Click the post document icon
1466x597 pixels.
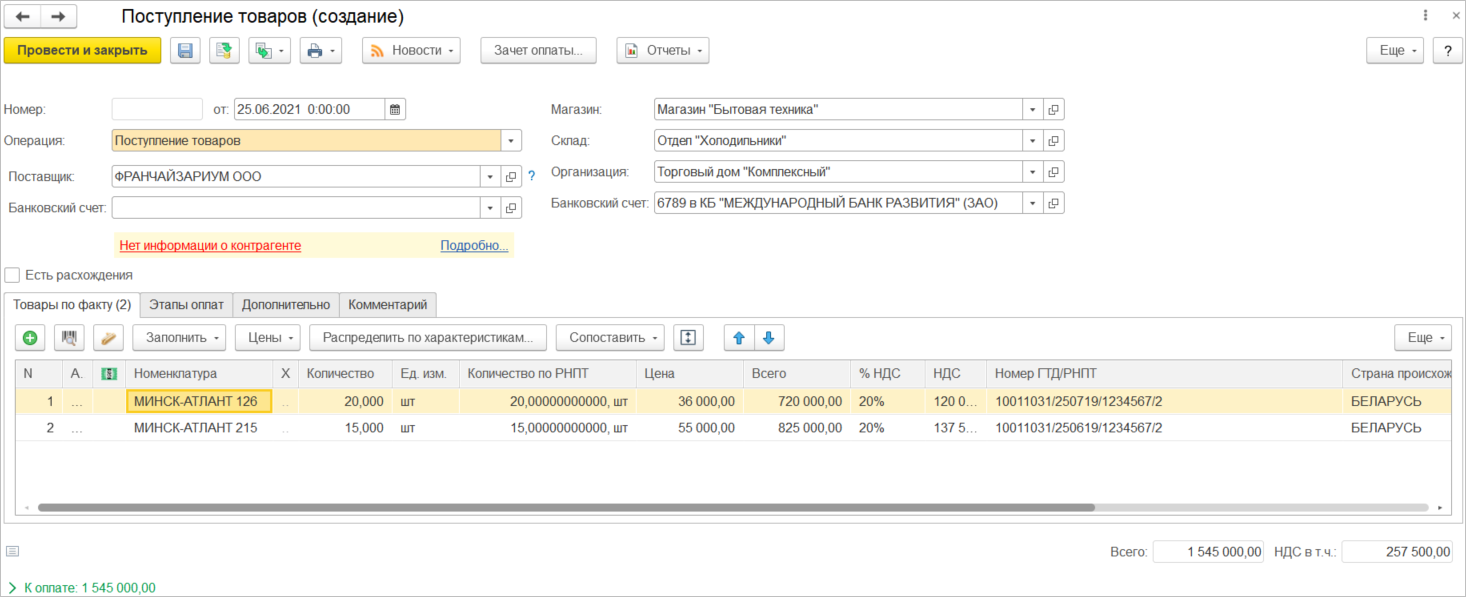(224, 51)
